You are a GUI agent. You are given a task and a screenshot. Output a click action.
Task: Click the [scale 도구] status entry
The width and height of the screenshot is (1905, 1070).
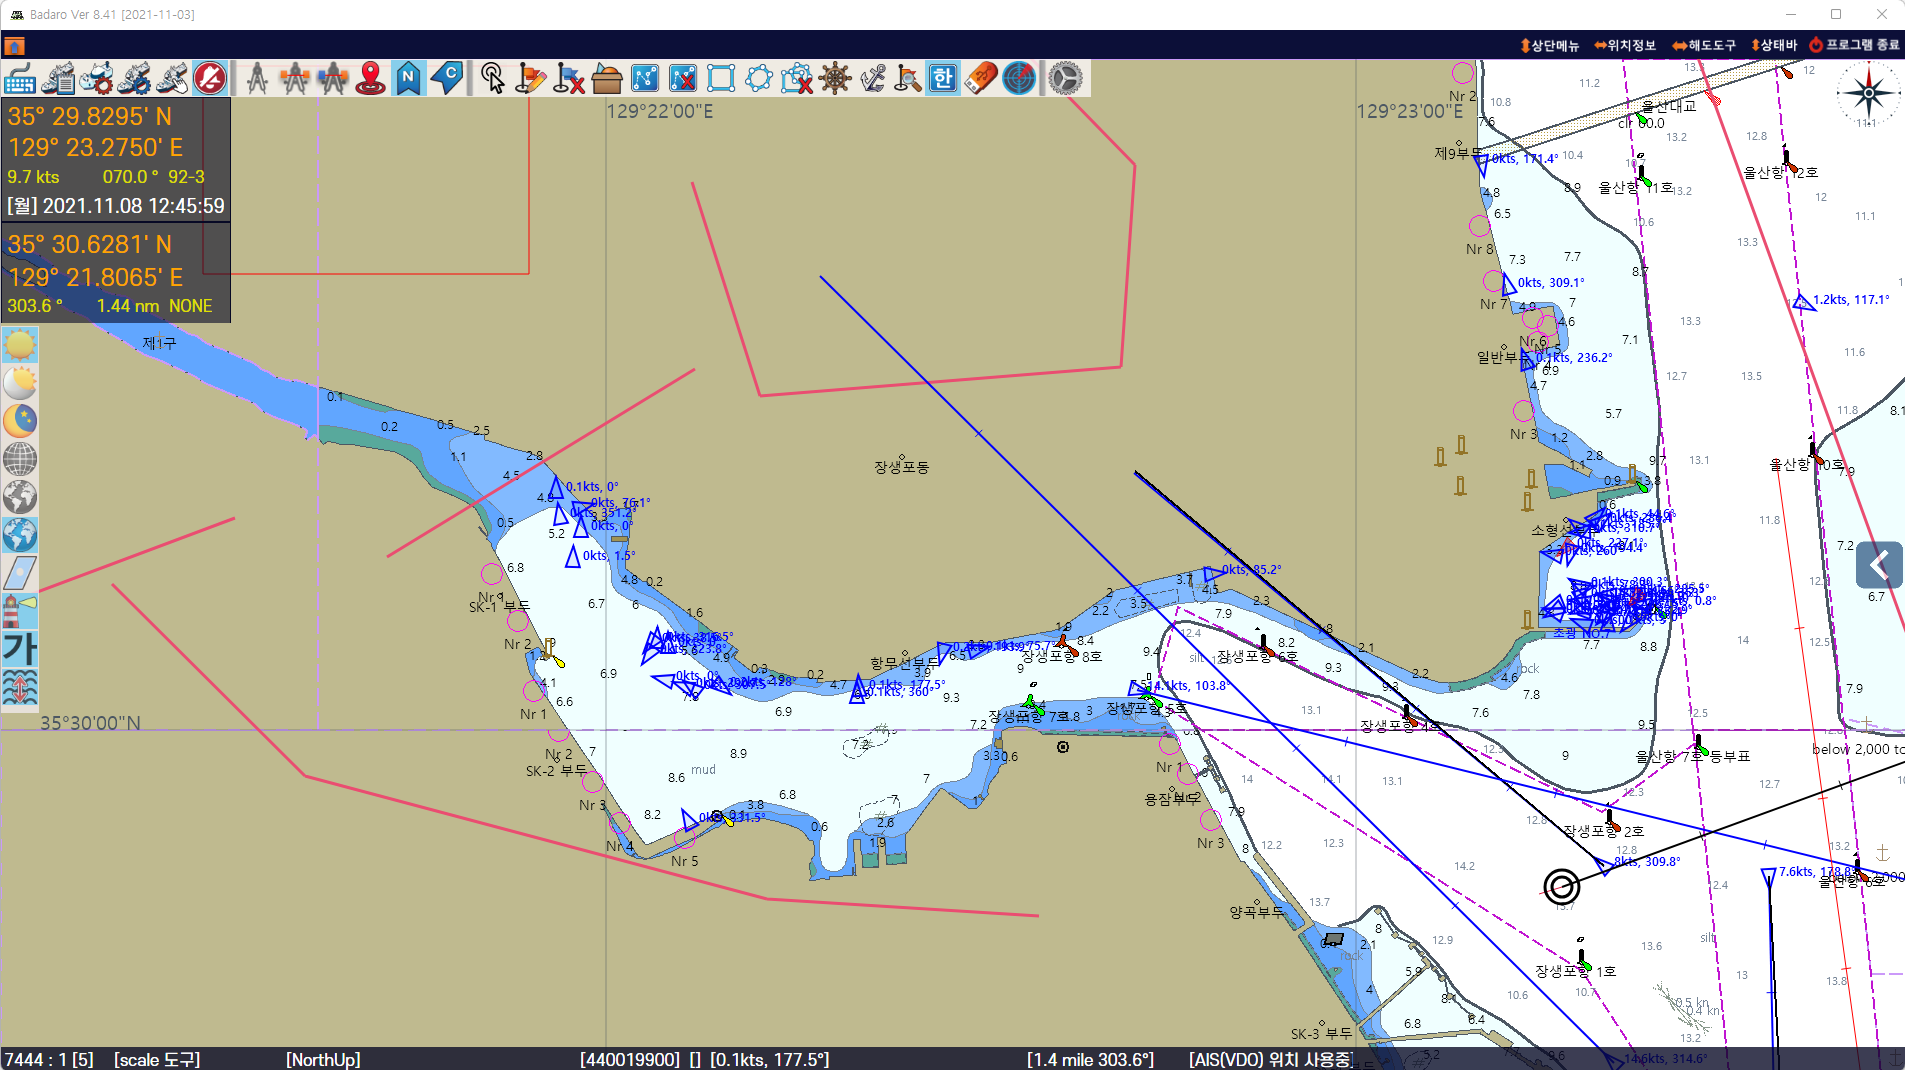pyautogui.click(x=157, y=1059)
